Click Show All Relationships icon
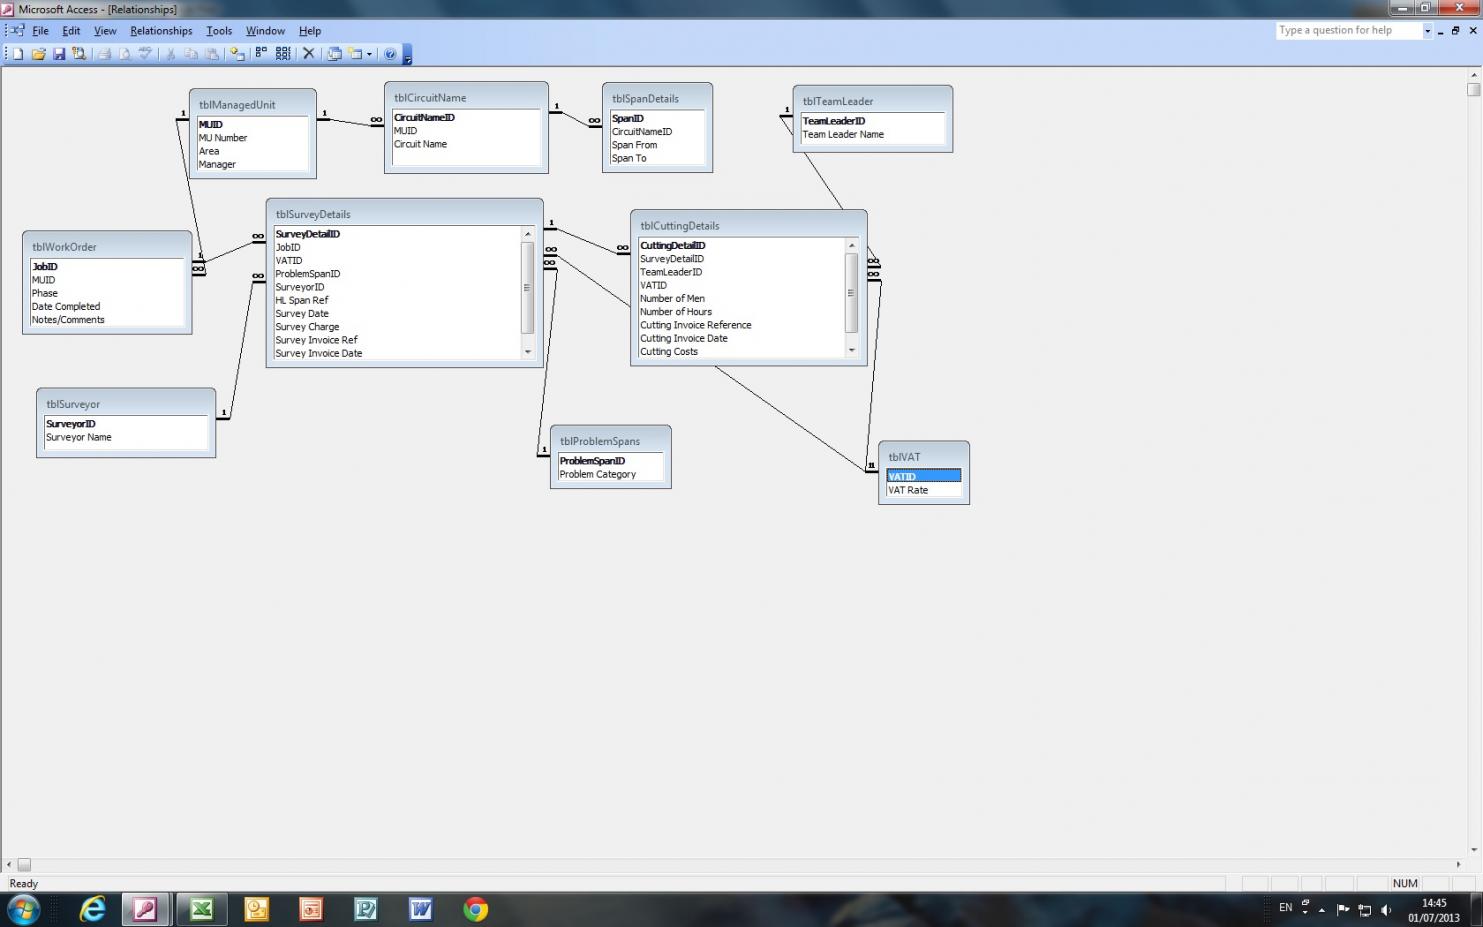Image resolution: width=1483 pixels, height=927 pixels. [283, 54]
